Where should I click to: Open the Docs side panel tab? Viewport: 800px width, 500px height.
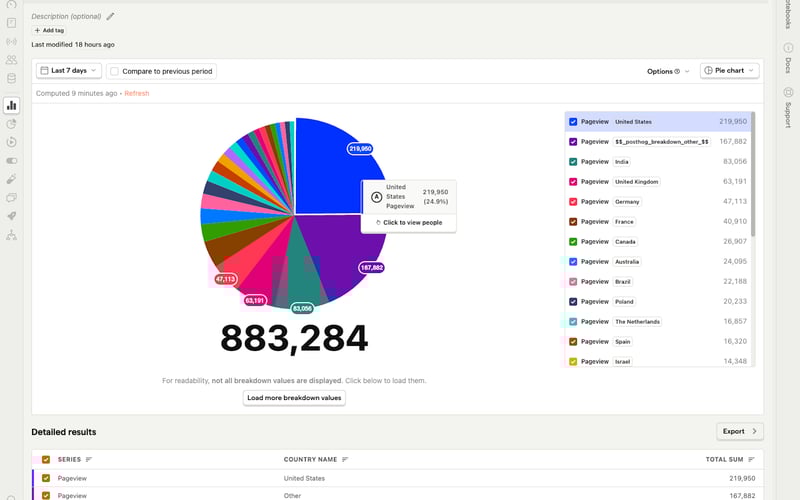[x=788, y=58]
